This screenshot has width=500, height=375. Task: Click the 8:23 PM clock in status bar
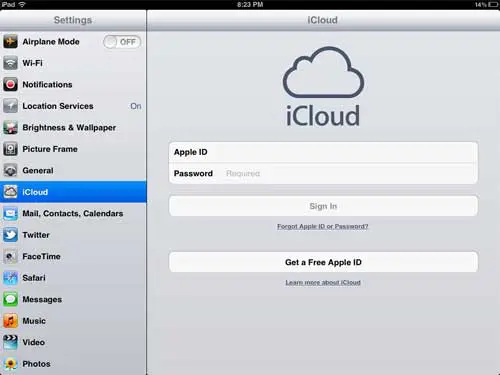coord(250,4)
